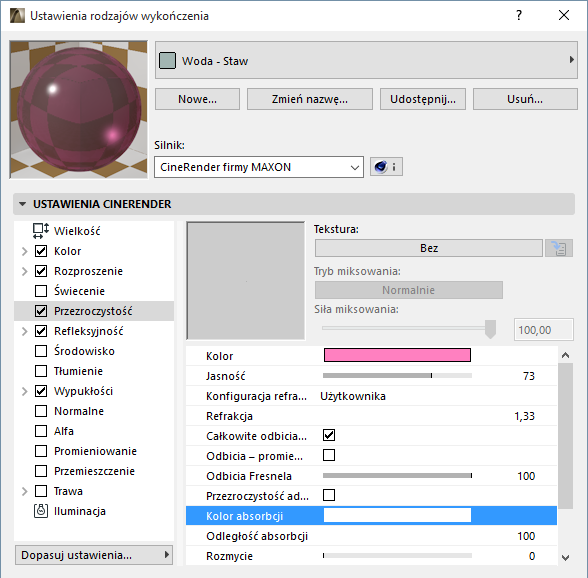The image size is (588, 578).
Task: Enable the Środowisko checkbox
Action: [41, 351]
